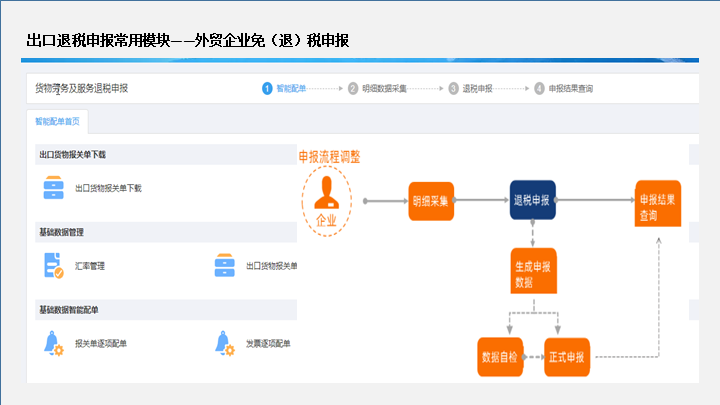Select step 2 circle 明细数据采集
This screenshot has height=405, width=720.
pyautogui.click(x=353, y=88)
